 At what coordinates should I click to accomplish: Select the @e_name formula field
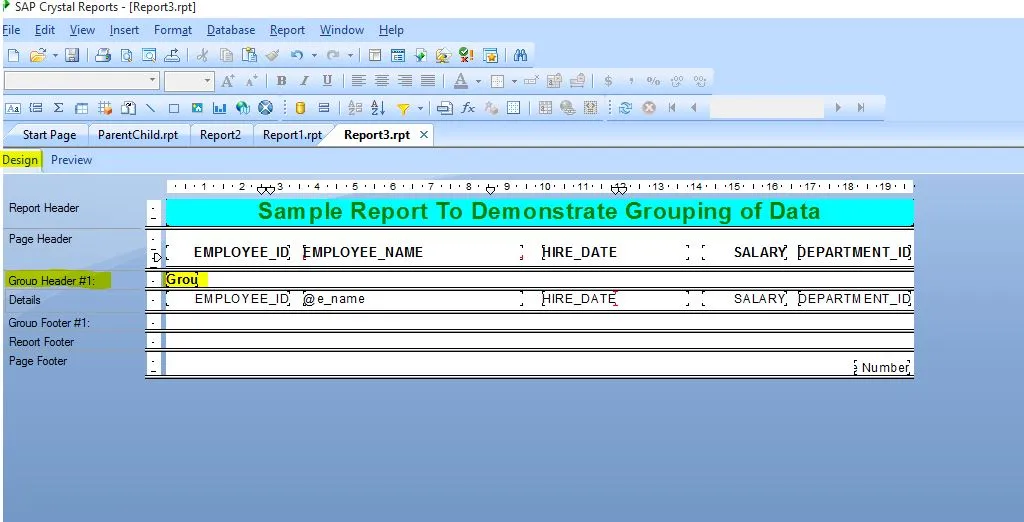[412, 299]
